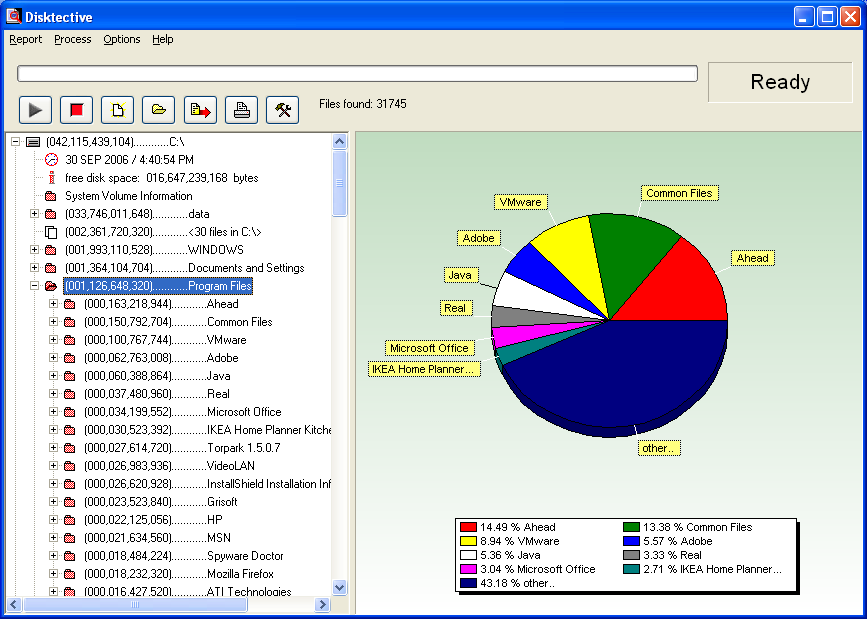
Task: Expand the Real folder node
Action: [54, 393]
